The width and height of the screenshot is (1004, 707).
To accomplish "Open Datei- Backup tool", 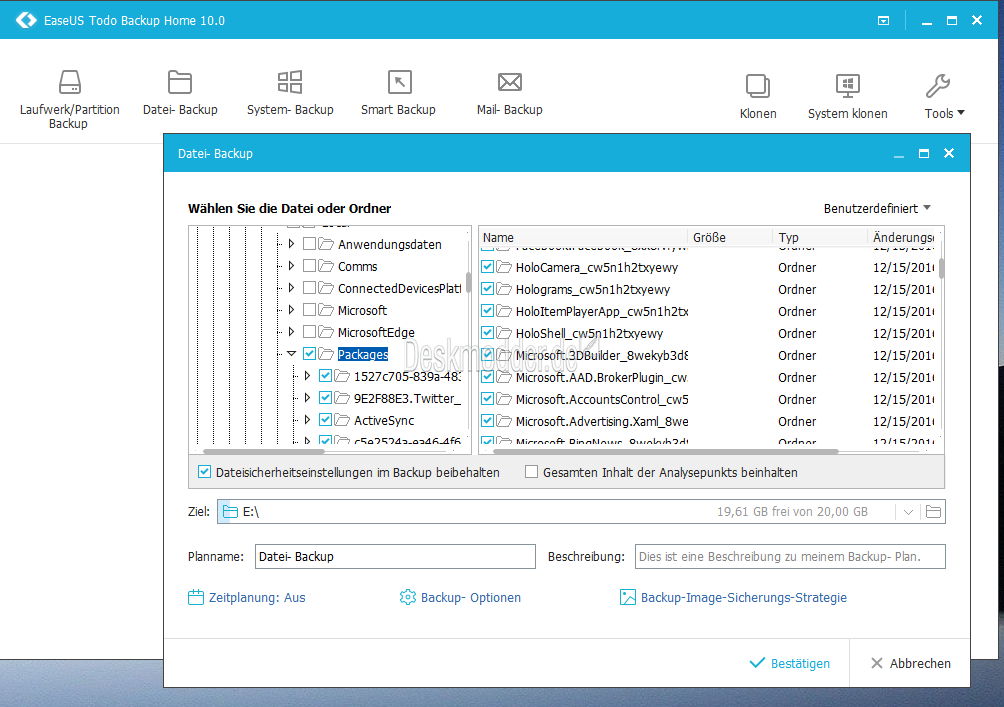I will pyautogui.click(x=180, y=93).
